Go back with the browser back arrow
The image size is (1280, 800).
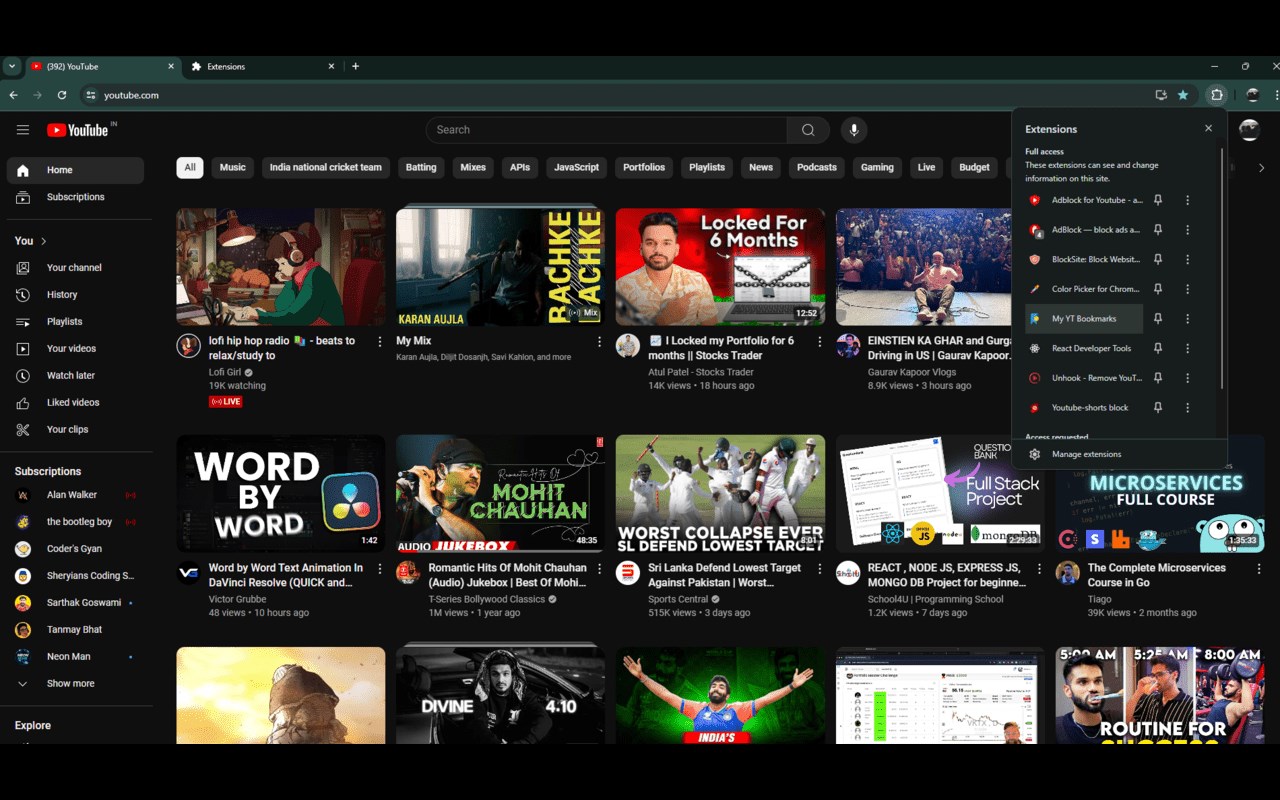(x=14, y=95)
